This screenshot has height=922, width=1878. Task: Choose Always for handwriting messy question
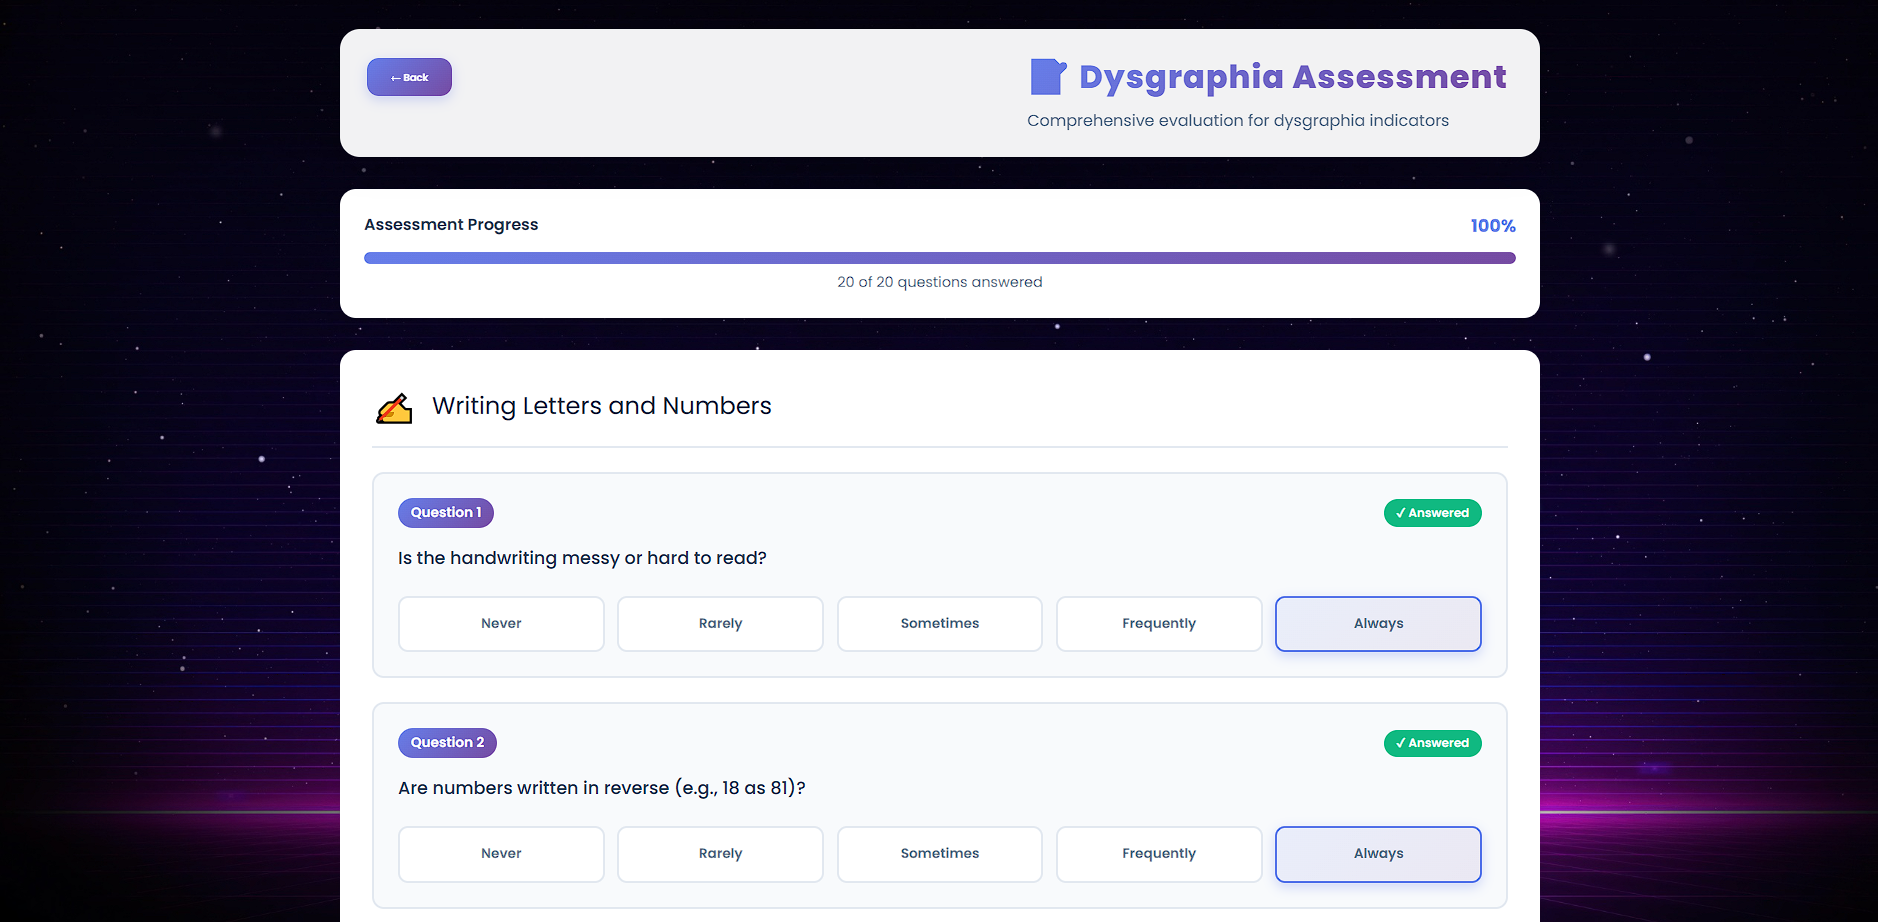point(1377,624)
